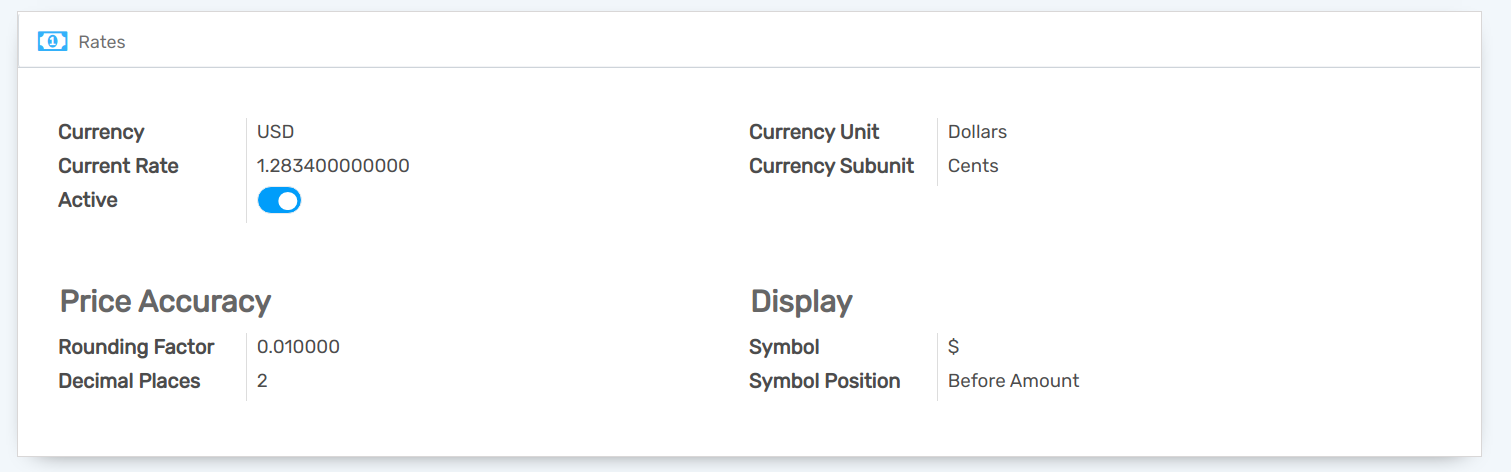Viewport: 1511px width, 472px height.
Task: Click the Cents currency subunit field
Action: [x=973, y=166]
